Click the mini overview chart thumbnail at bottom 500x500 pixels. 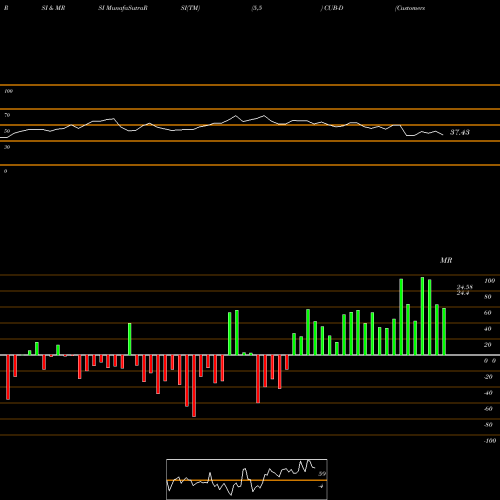[247, 479]
